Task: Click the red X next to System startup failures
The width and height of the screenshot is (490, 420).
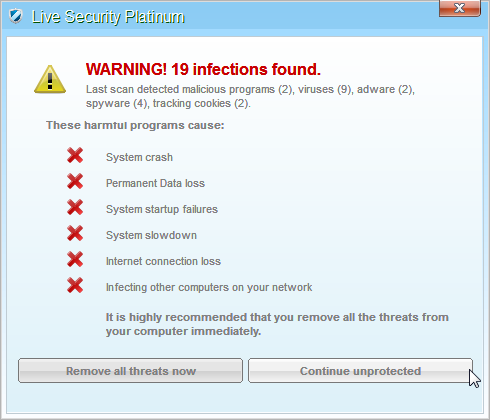Action: point(75,207)
